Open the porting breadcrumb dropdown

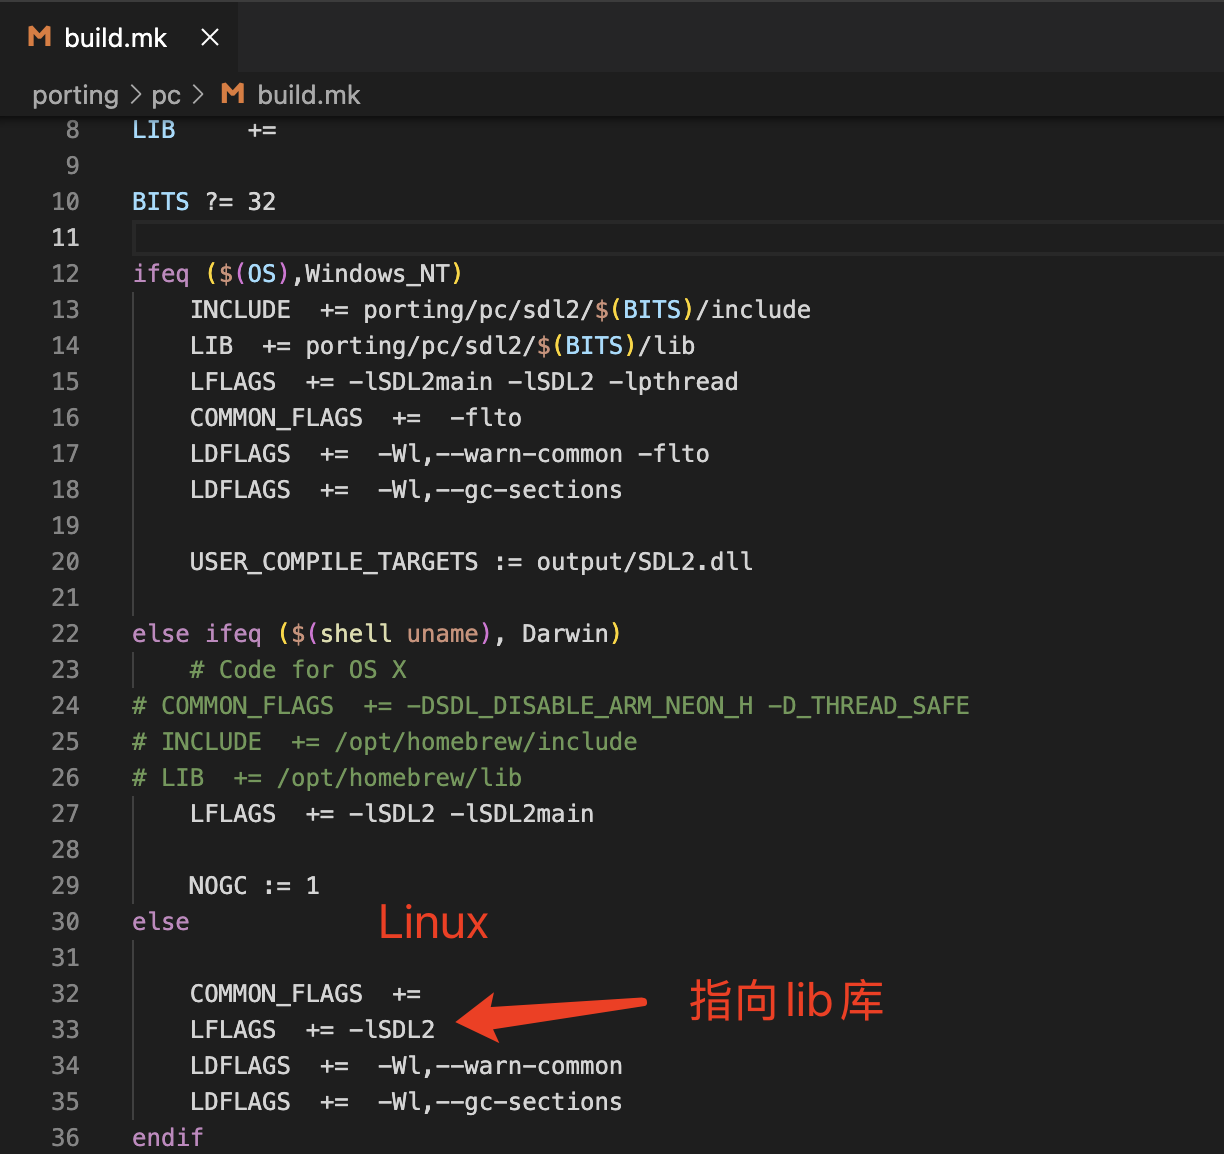point(75,94)
